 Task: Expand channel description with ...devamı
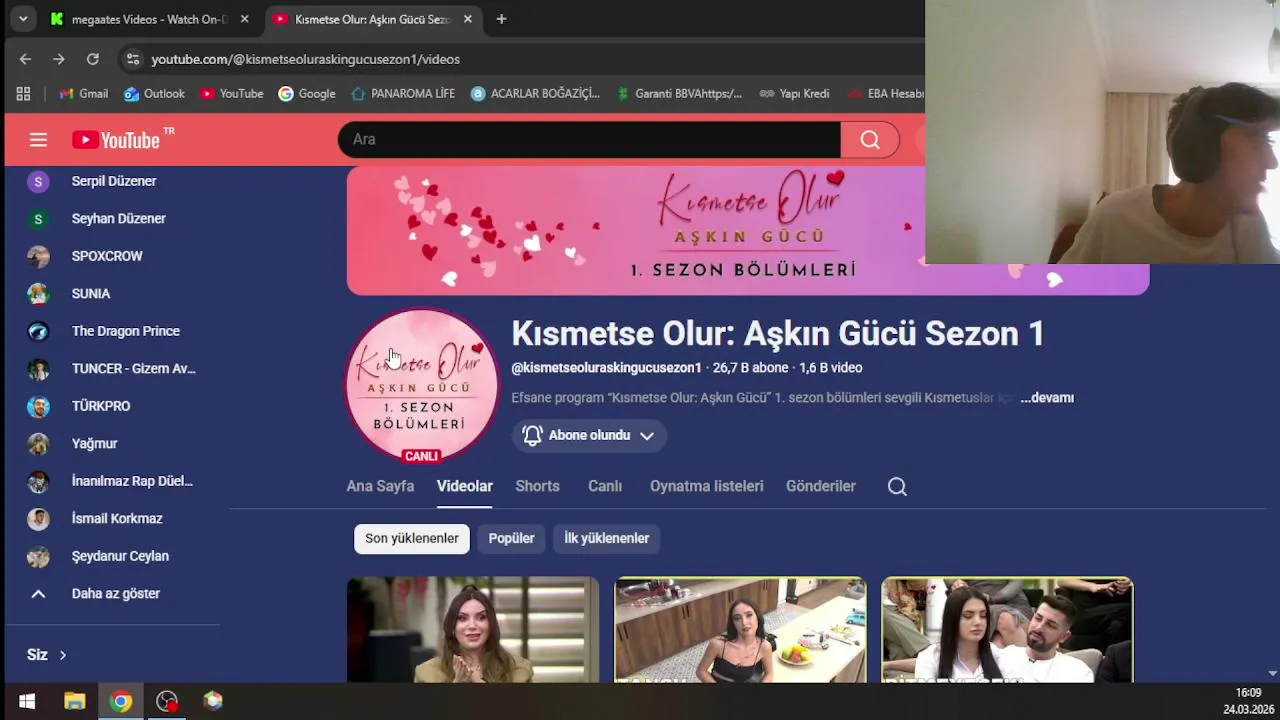(1046, 398)
